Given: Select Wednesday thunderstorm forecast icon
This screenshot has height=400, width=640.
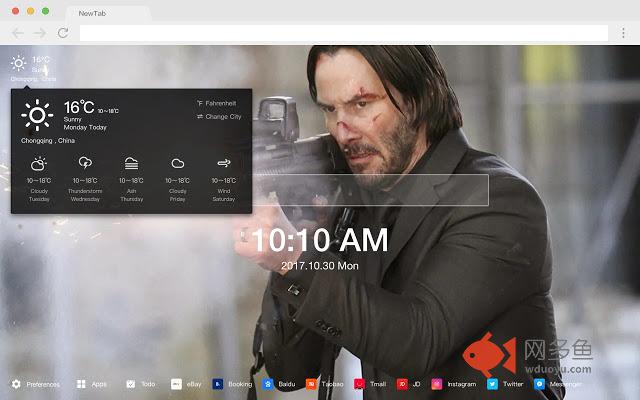Looking at the screenshot, I should [x=85, y=162].
